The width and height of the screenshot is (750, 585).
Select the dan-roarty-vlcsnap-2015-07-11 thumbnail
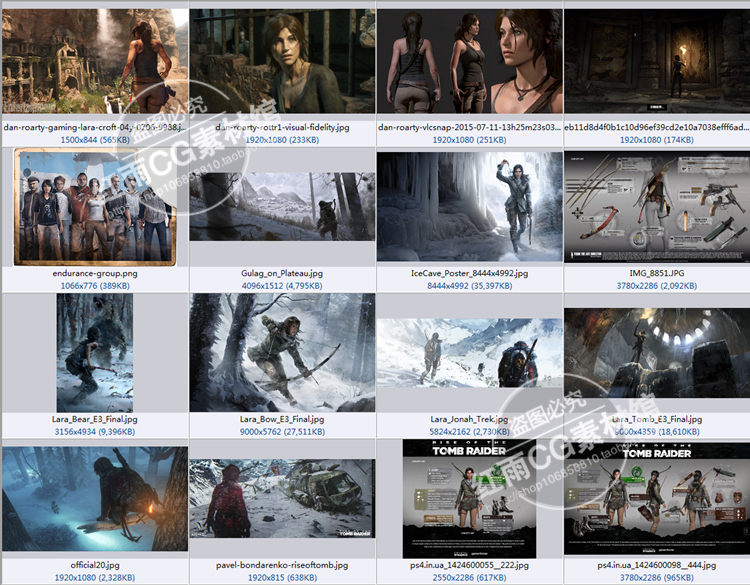click(469, 61)
